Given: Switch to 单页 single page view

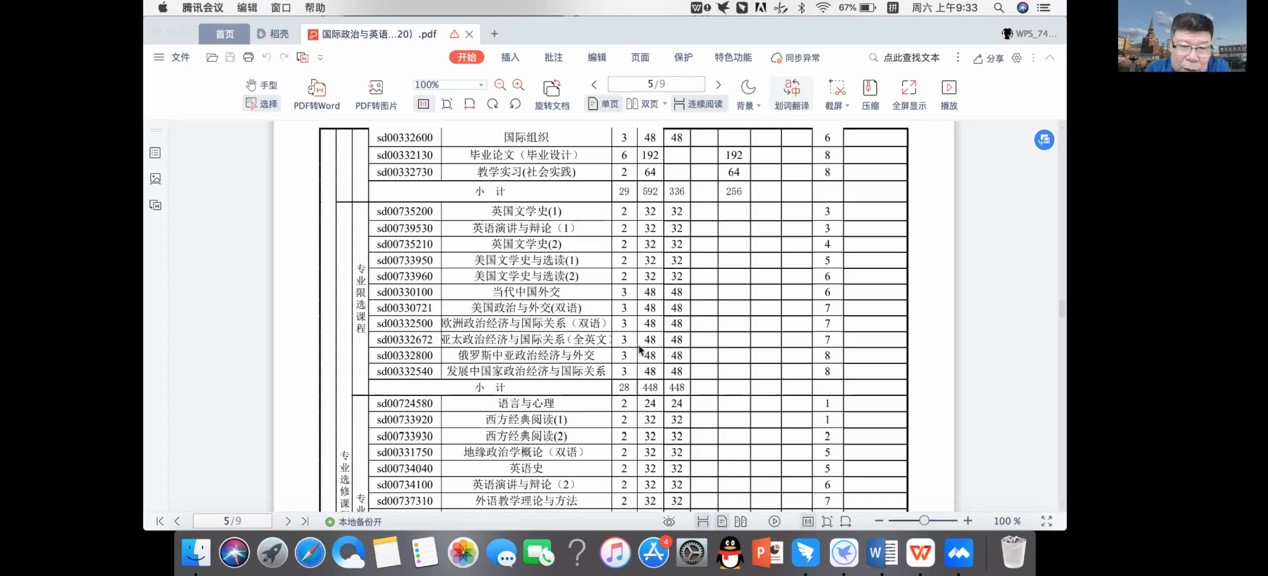Looking at the screenshot, I should tap(603, 104).
